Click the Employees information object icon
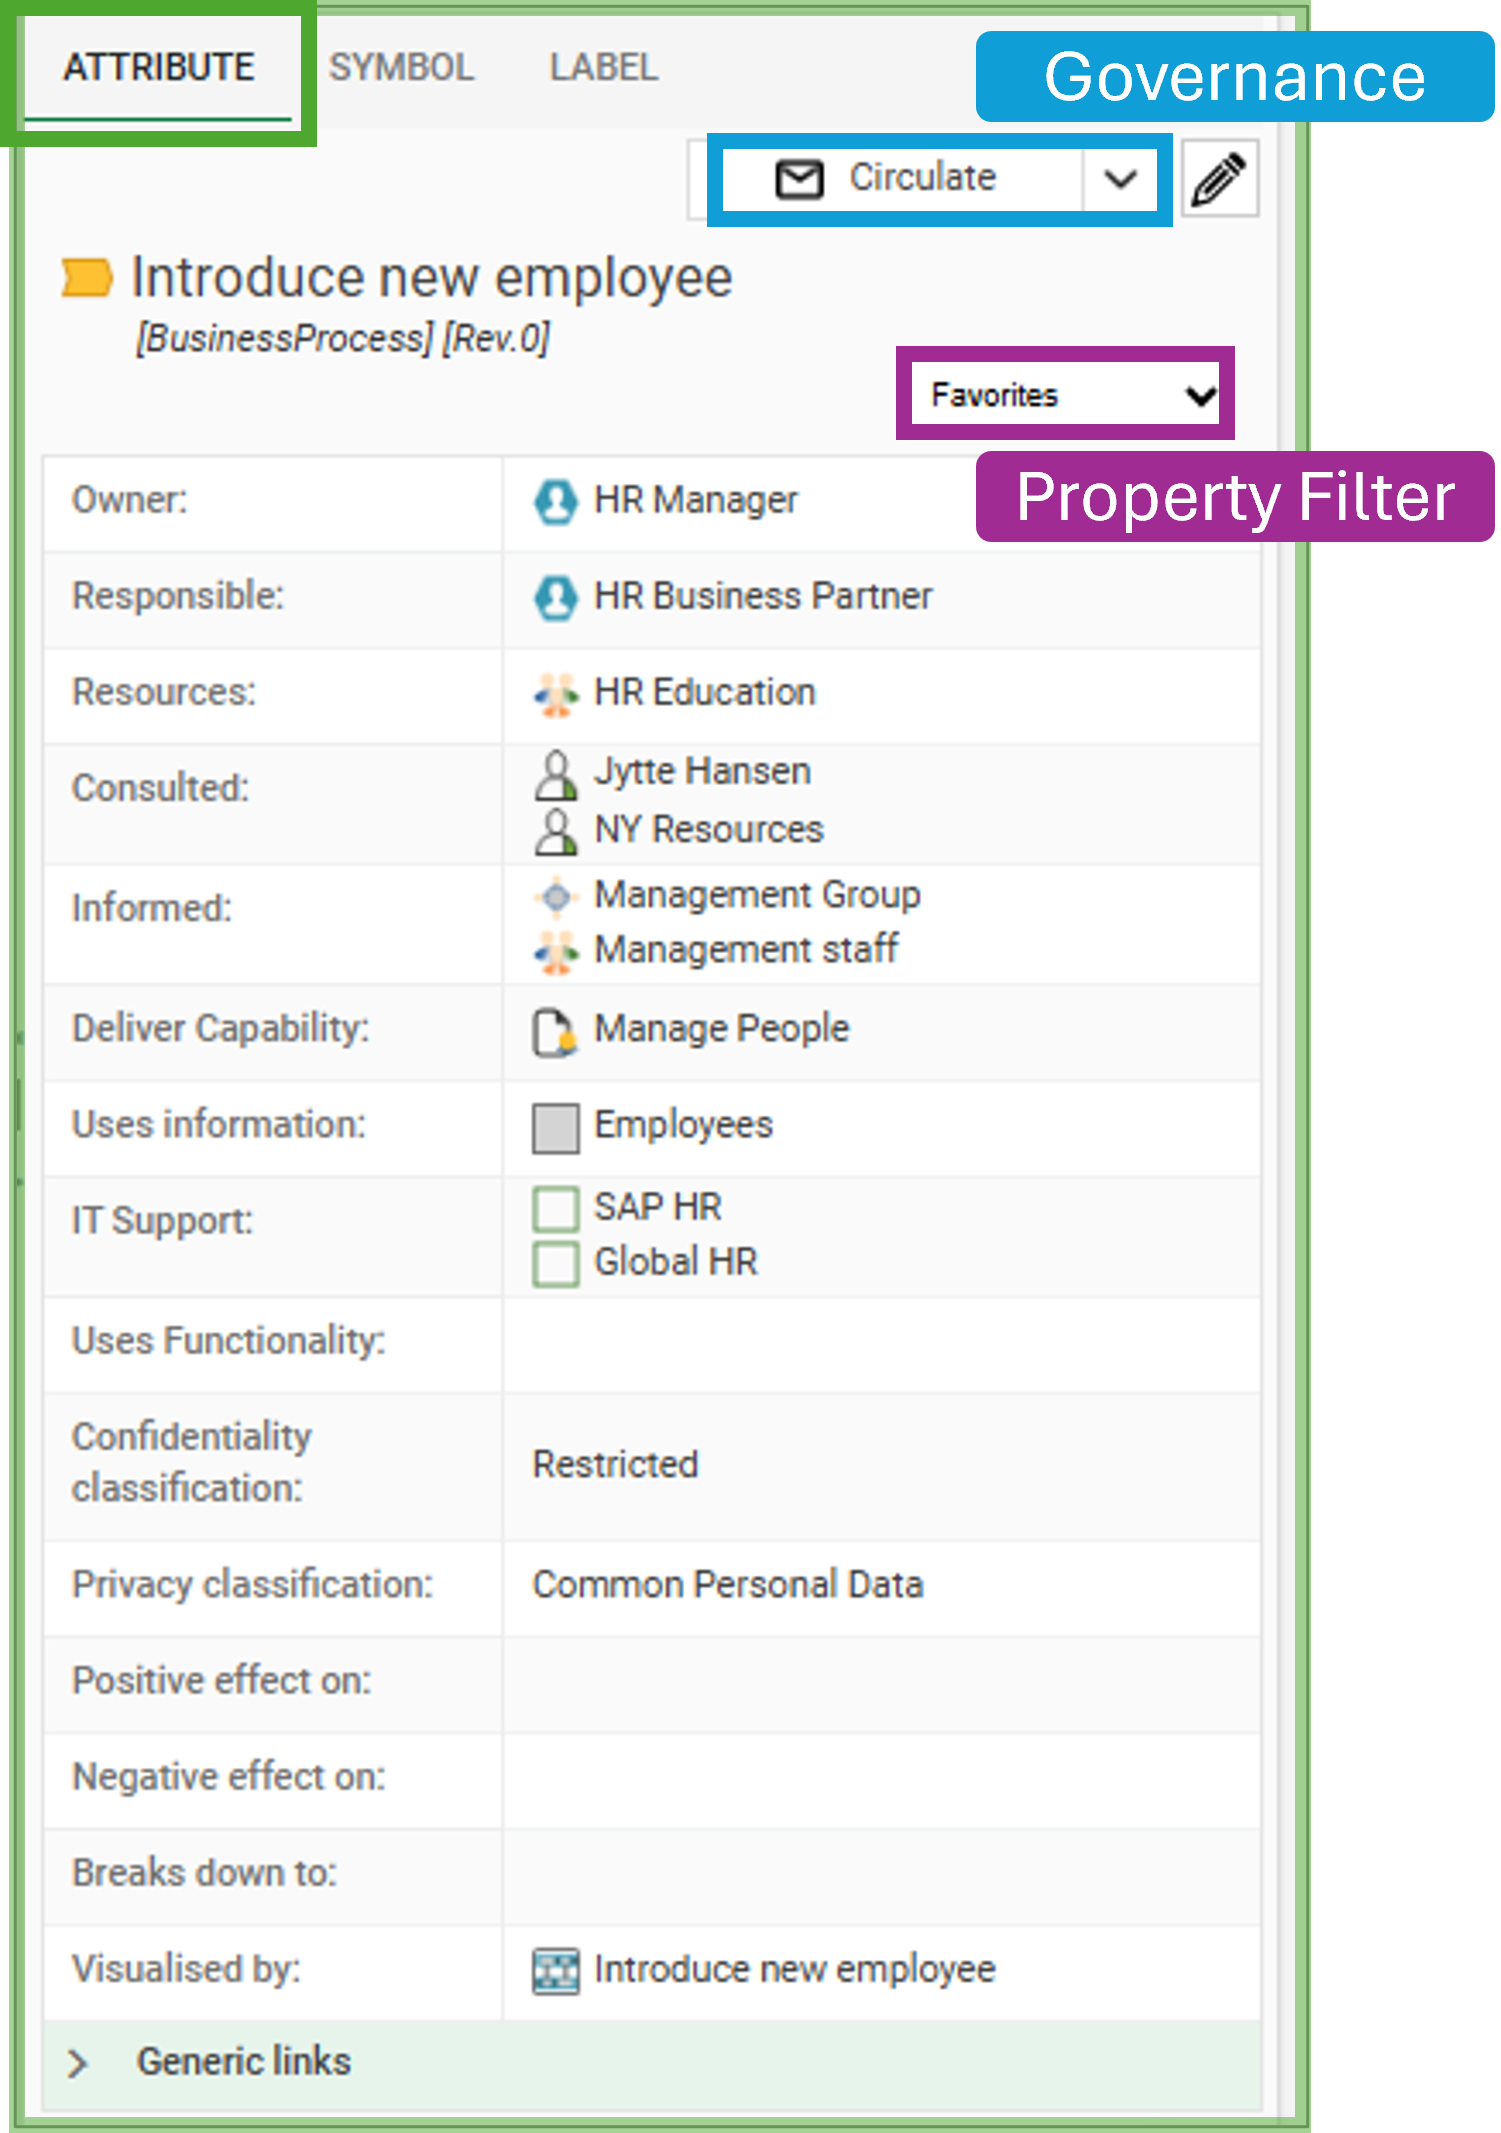This screenshot has height=2133, width=1501. [557, 1126]
